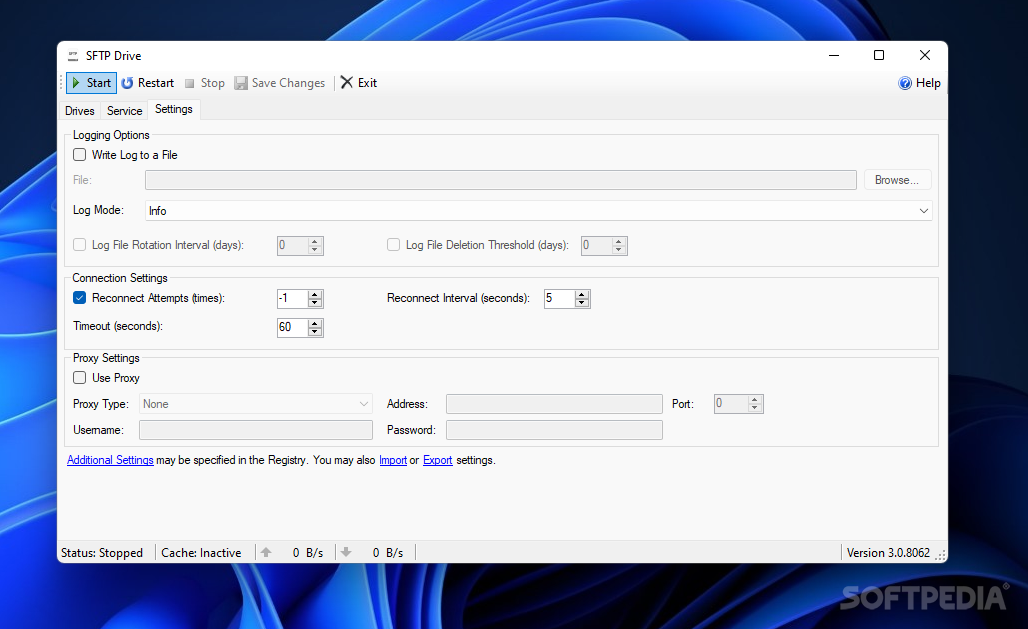Increase Reconnect Interval seconds with up arrow

point(582,294)
